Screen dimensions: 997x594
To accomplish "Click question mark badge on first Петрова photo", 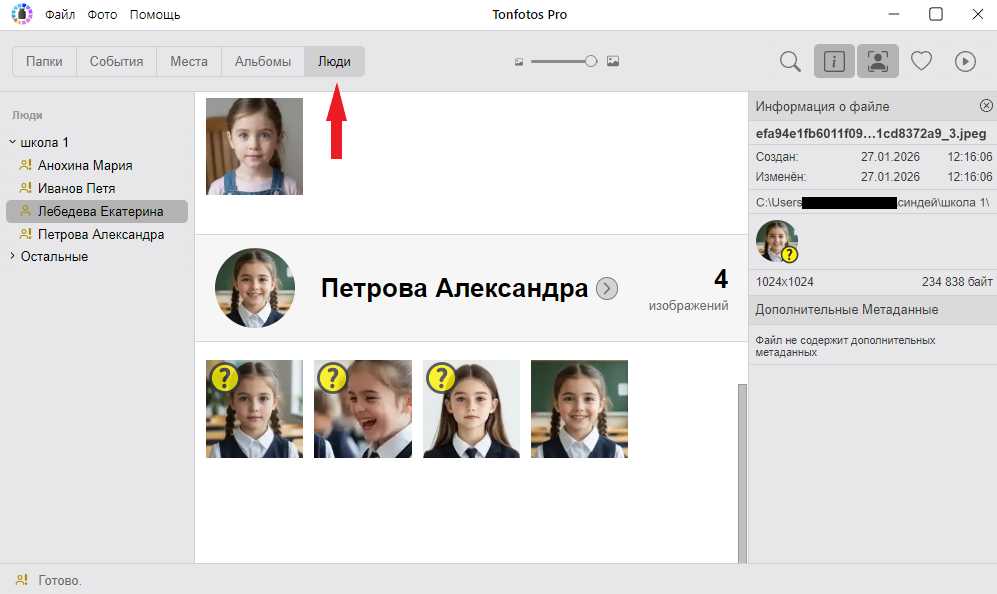I will pos(223,377).
